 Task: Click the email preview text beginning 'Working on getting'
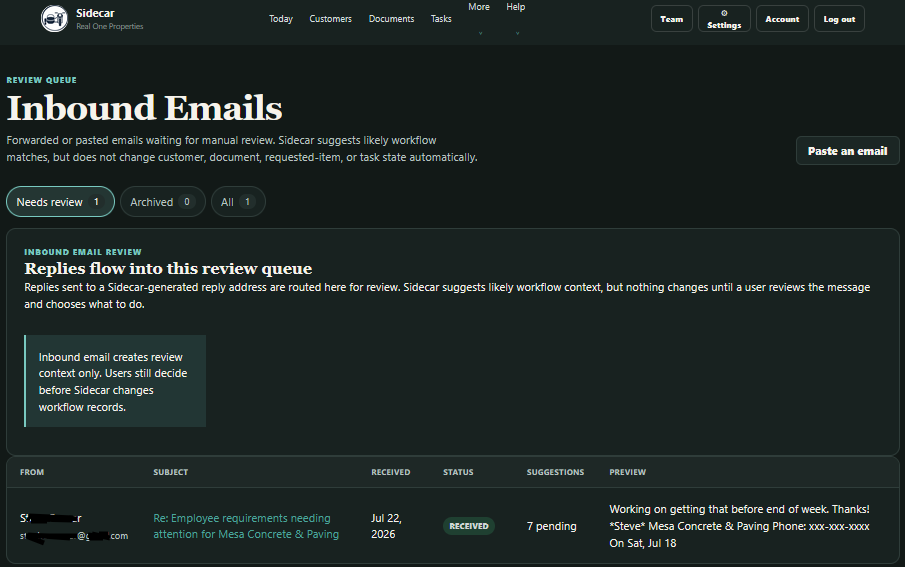click(739, 526)
